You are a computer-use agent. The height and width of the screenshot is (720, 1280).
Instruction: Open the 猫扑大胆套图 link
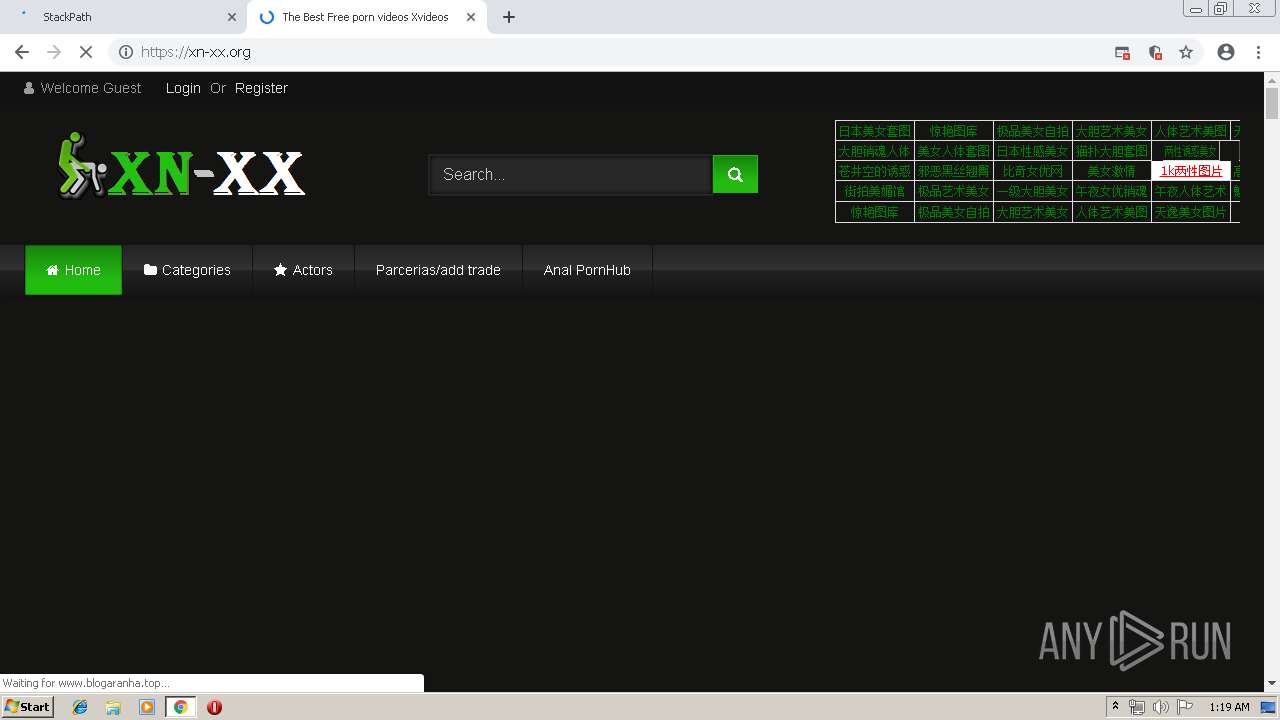coord(1112,151)
